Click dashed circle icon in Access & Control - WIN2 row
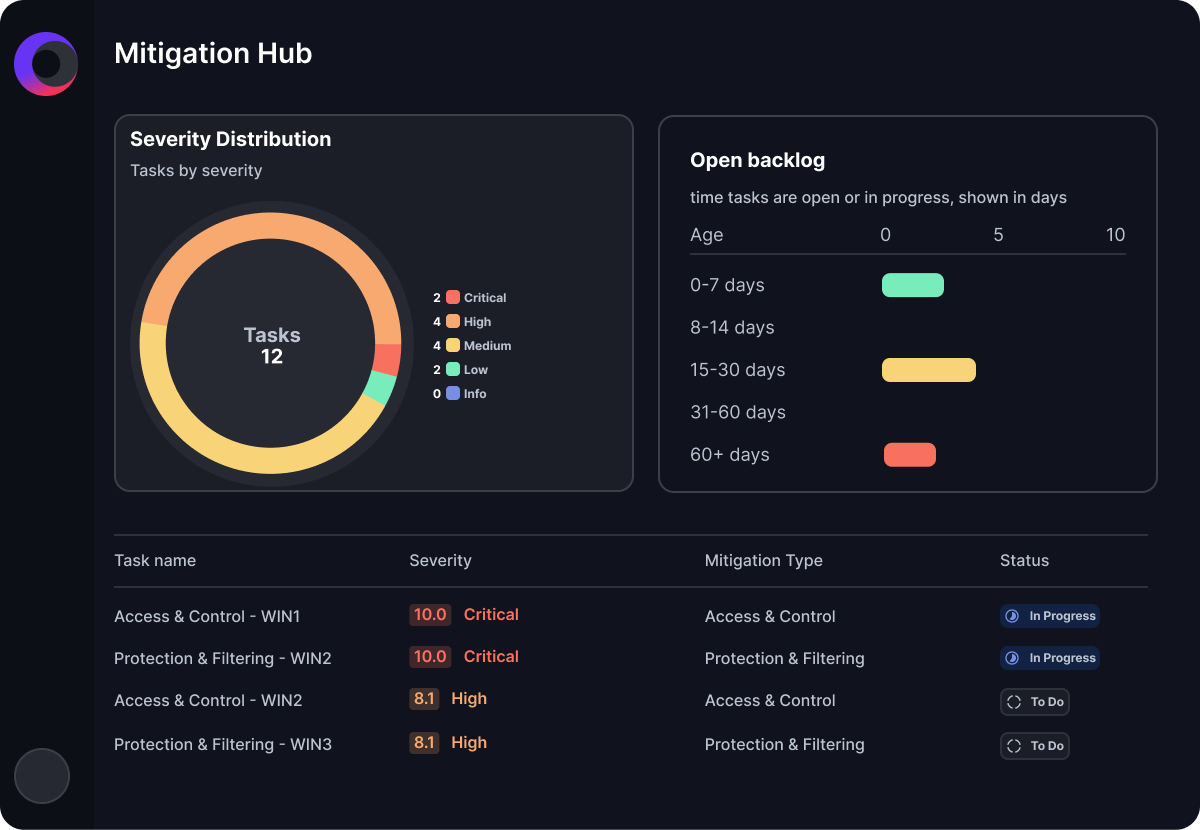 1013,702
